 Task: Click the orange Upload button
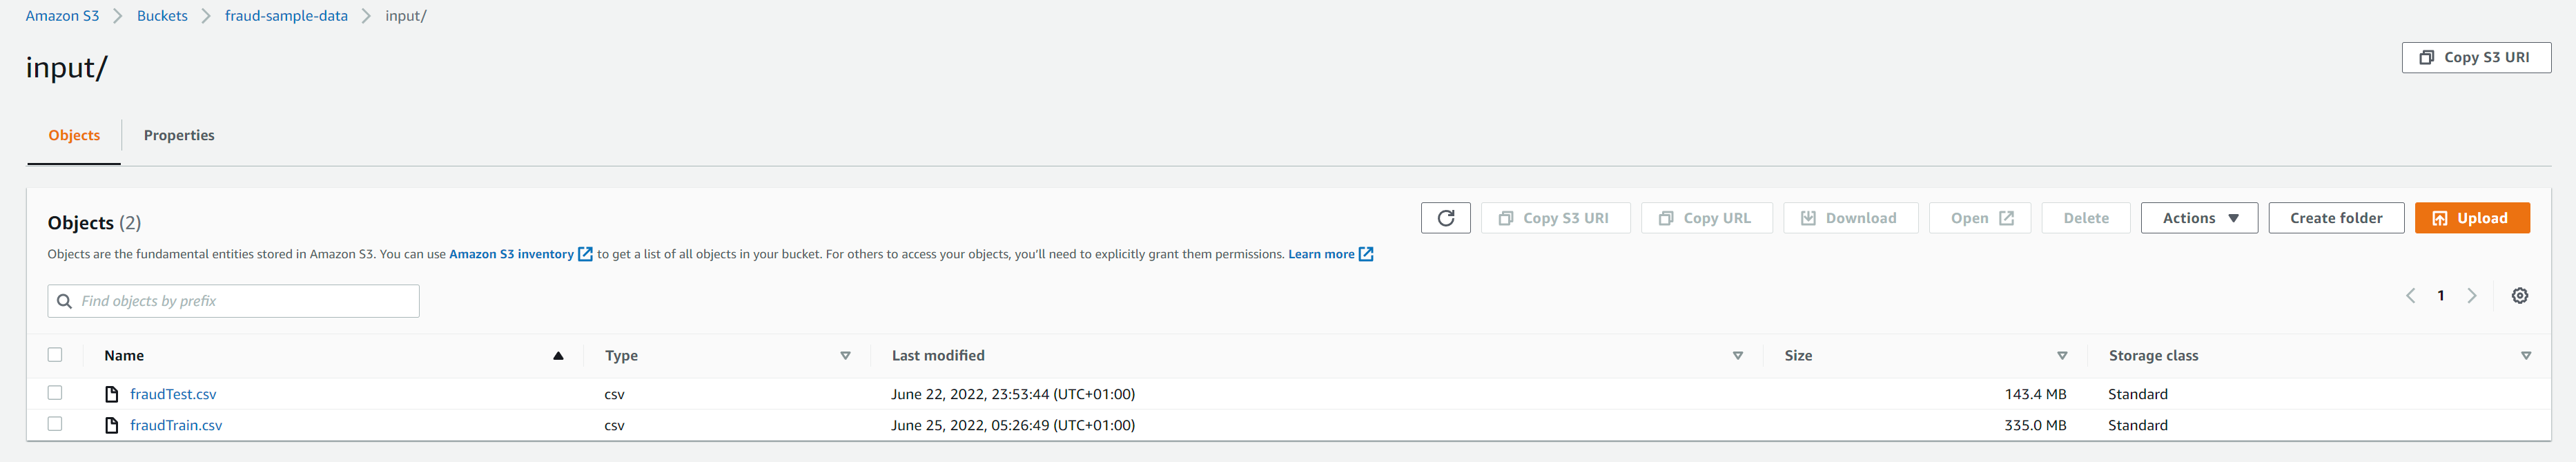(2471, 218)
